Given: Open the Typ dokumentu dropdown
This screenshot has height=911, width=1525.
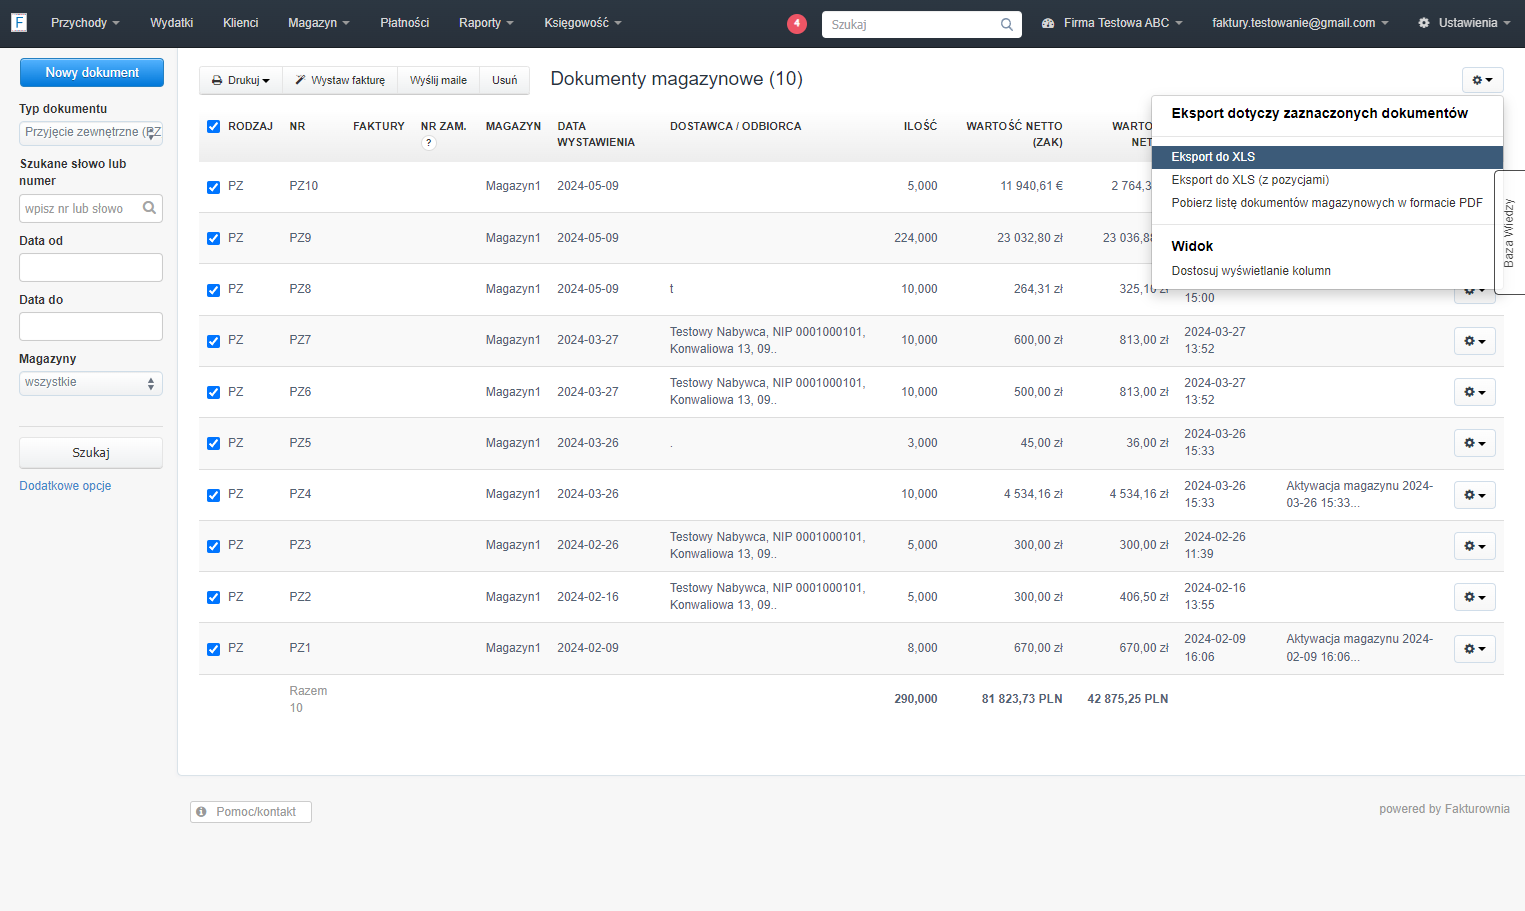Looking at the screenshot, I should pos(91,133).
